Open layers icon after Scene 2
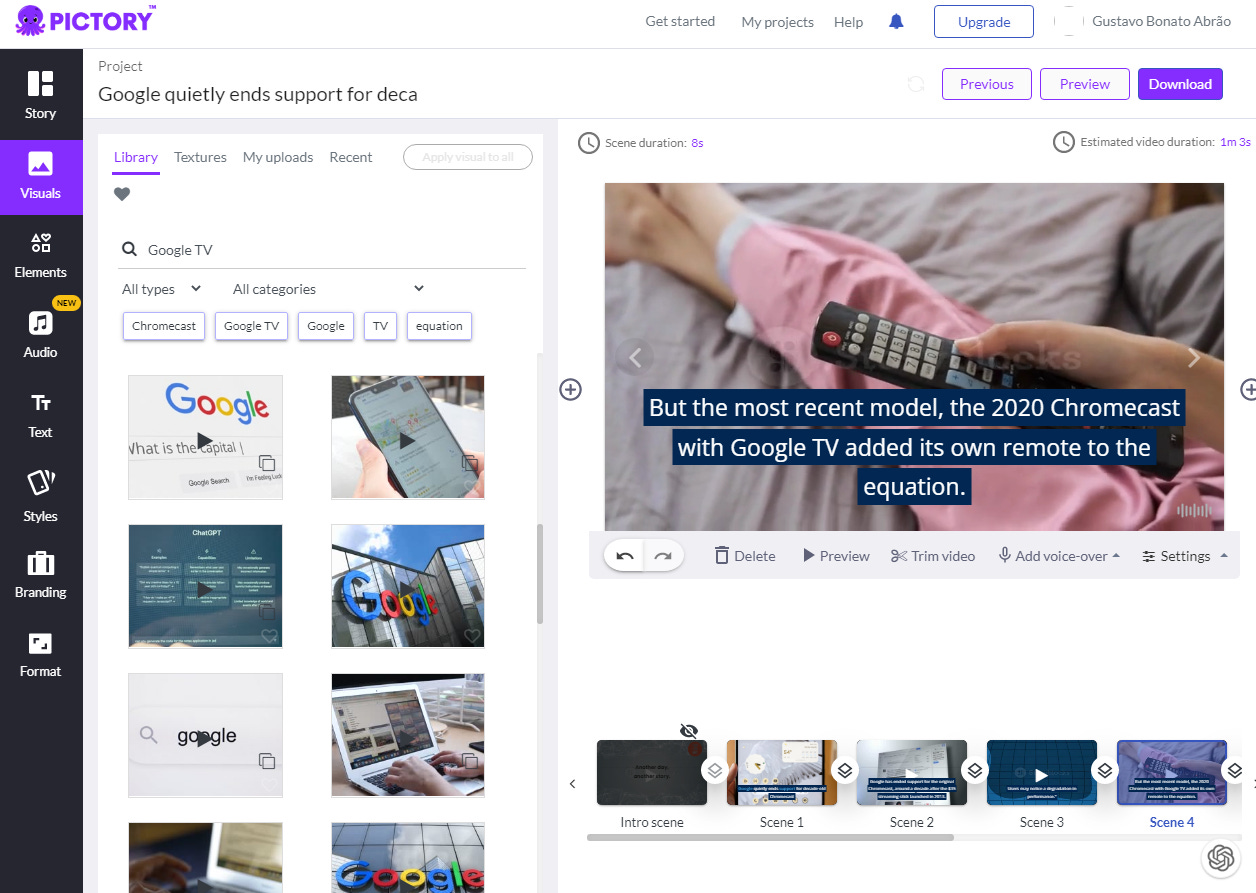The width and height of the screenshot is (1256, 893). click(x=975, y=770)
